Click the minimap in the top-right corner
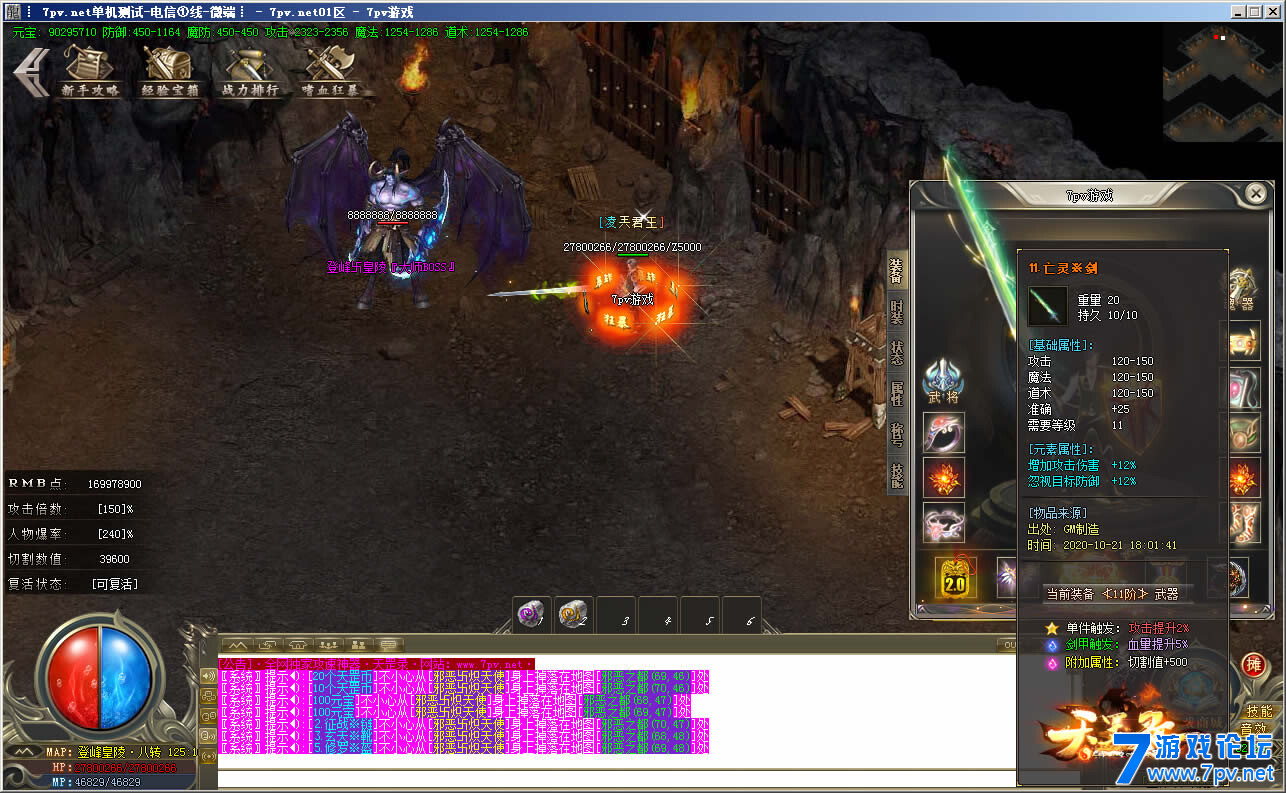This screenshot has height=793, width=1286. coord(1222,82)
